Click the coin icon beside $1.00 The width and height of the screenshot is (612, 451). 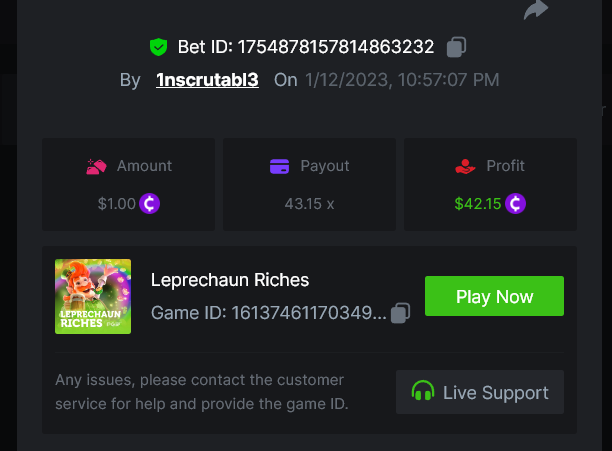pyautogui.click(x=150, y=204)
